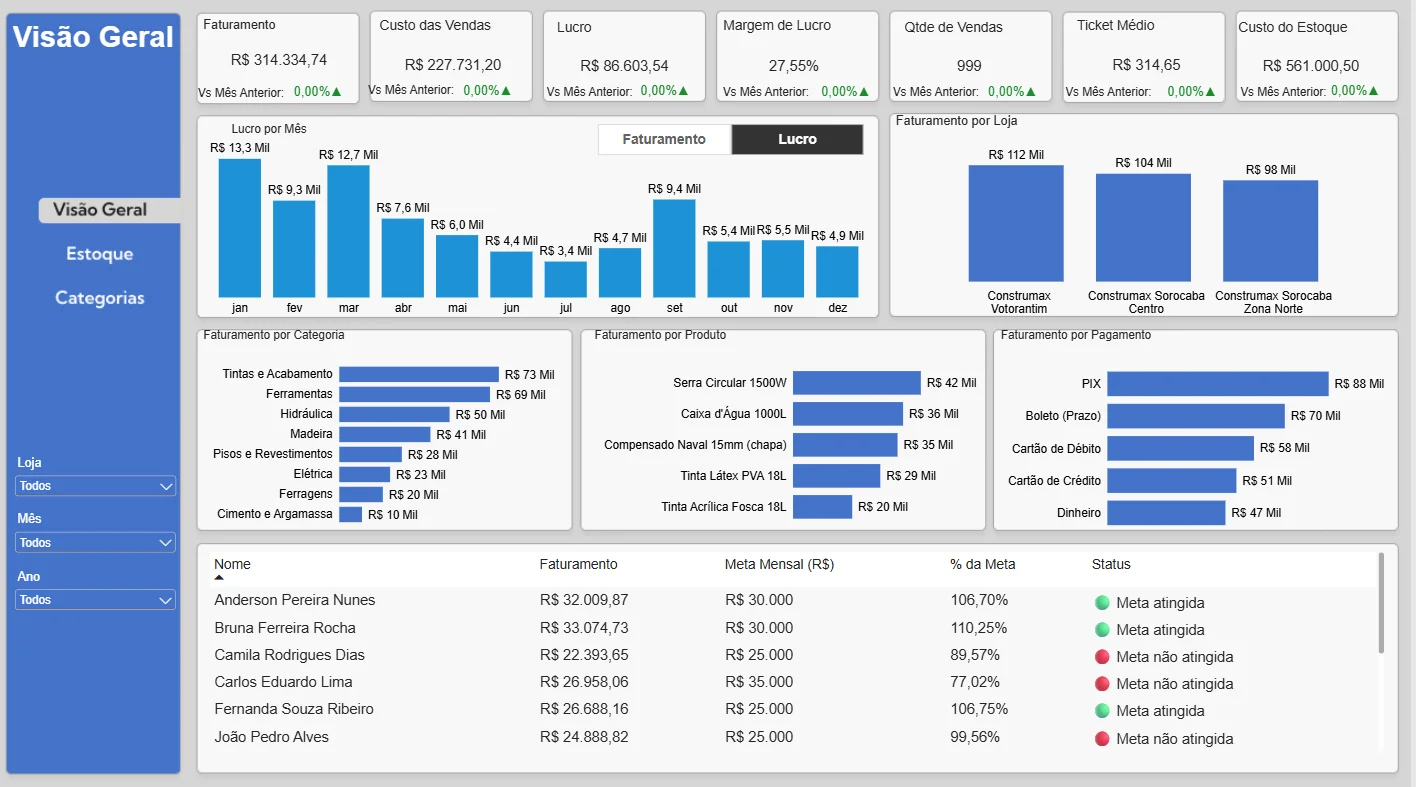Click the green up arrow in Custo das Vendas card
Screen dimensions: 1416x787
[506, 91]
